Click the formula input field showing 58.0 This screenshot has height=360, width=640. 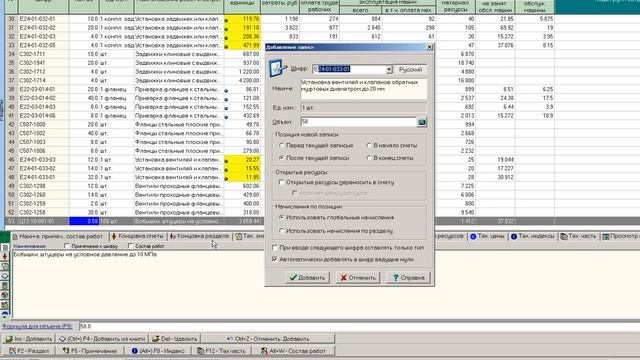(x=359, y=327)
